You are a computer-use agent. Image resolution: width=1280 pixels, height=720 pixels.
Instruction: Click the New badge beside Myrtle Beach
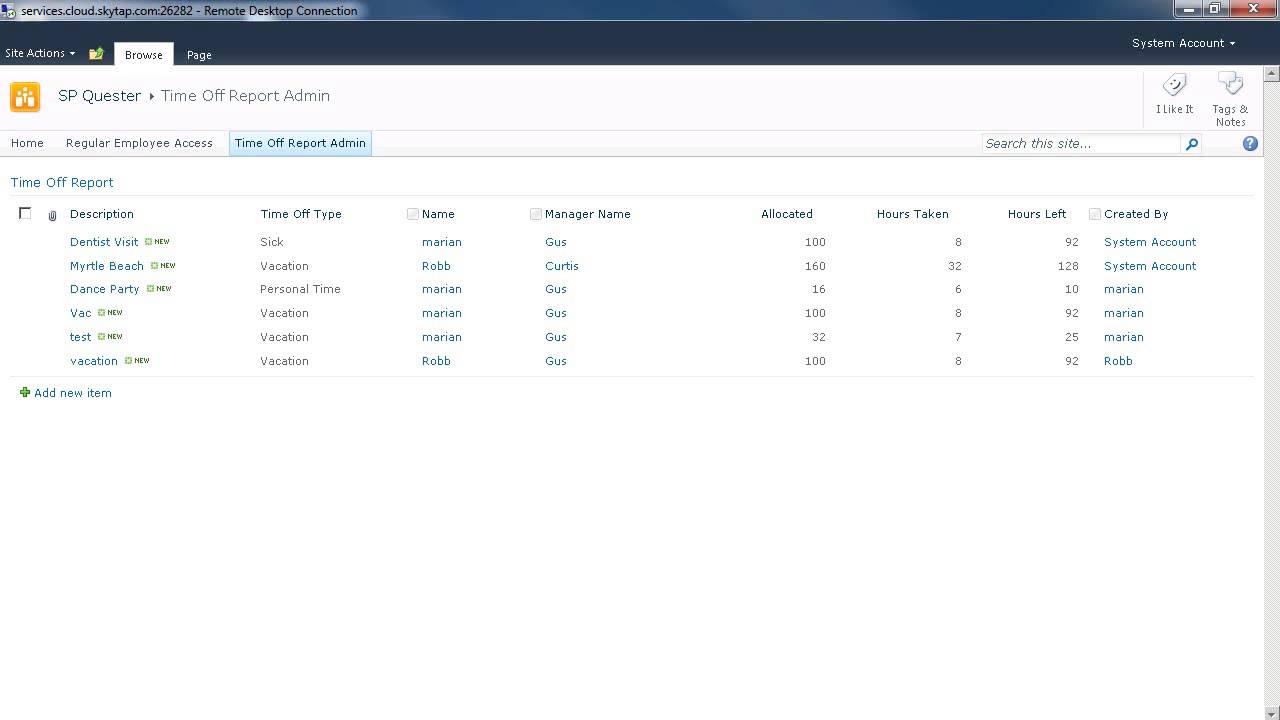tap(163, 266)
